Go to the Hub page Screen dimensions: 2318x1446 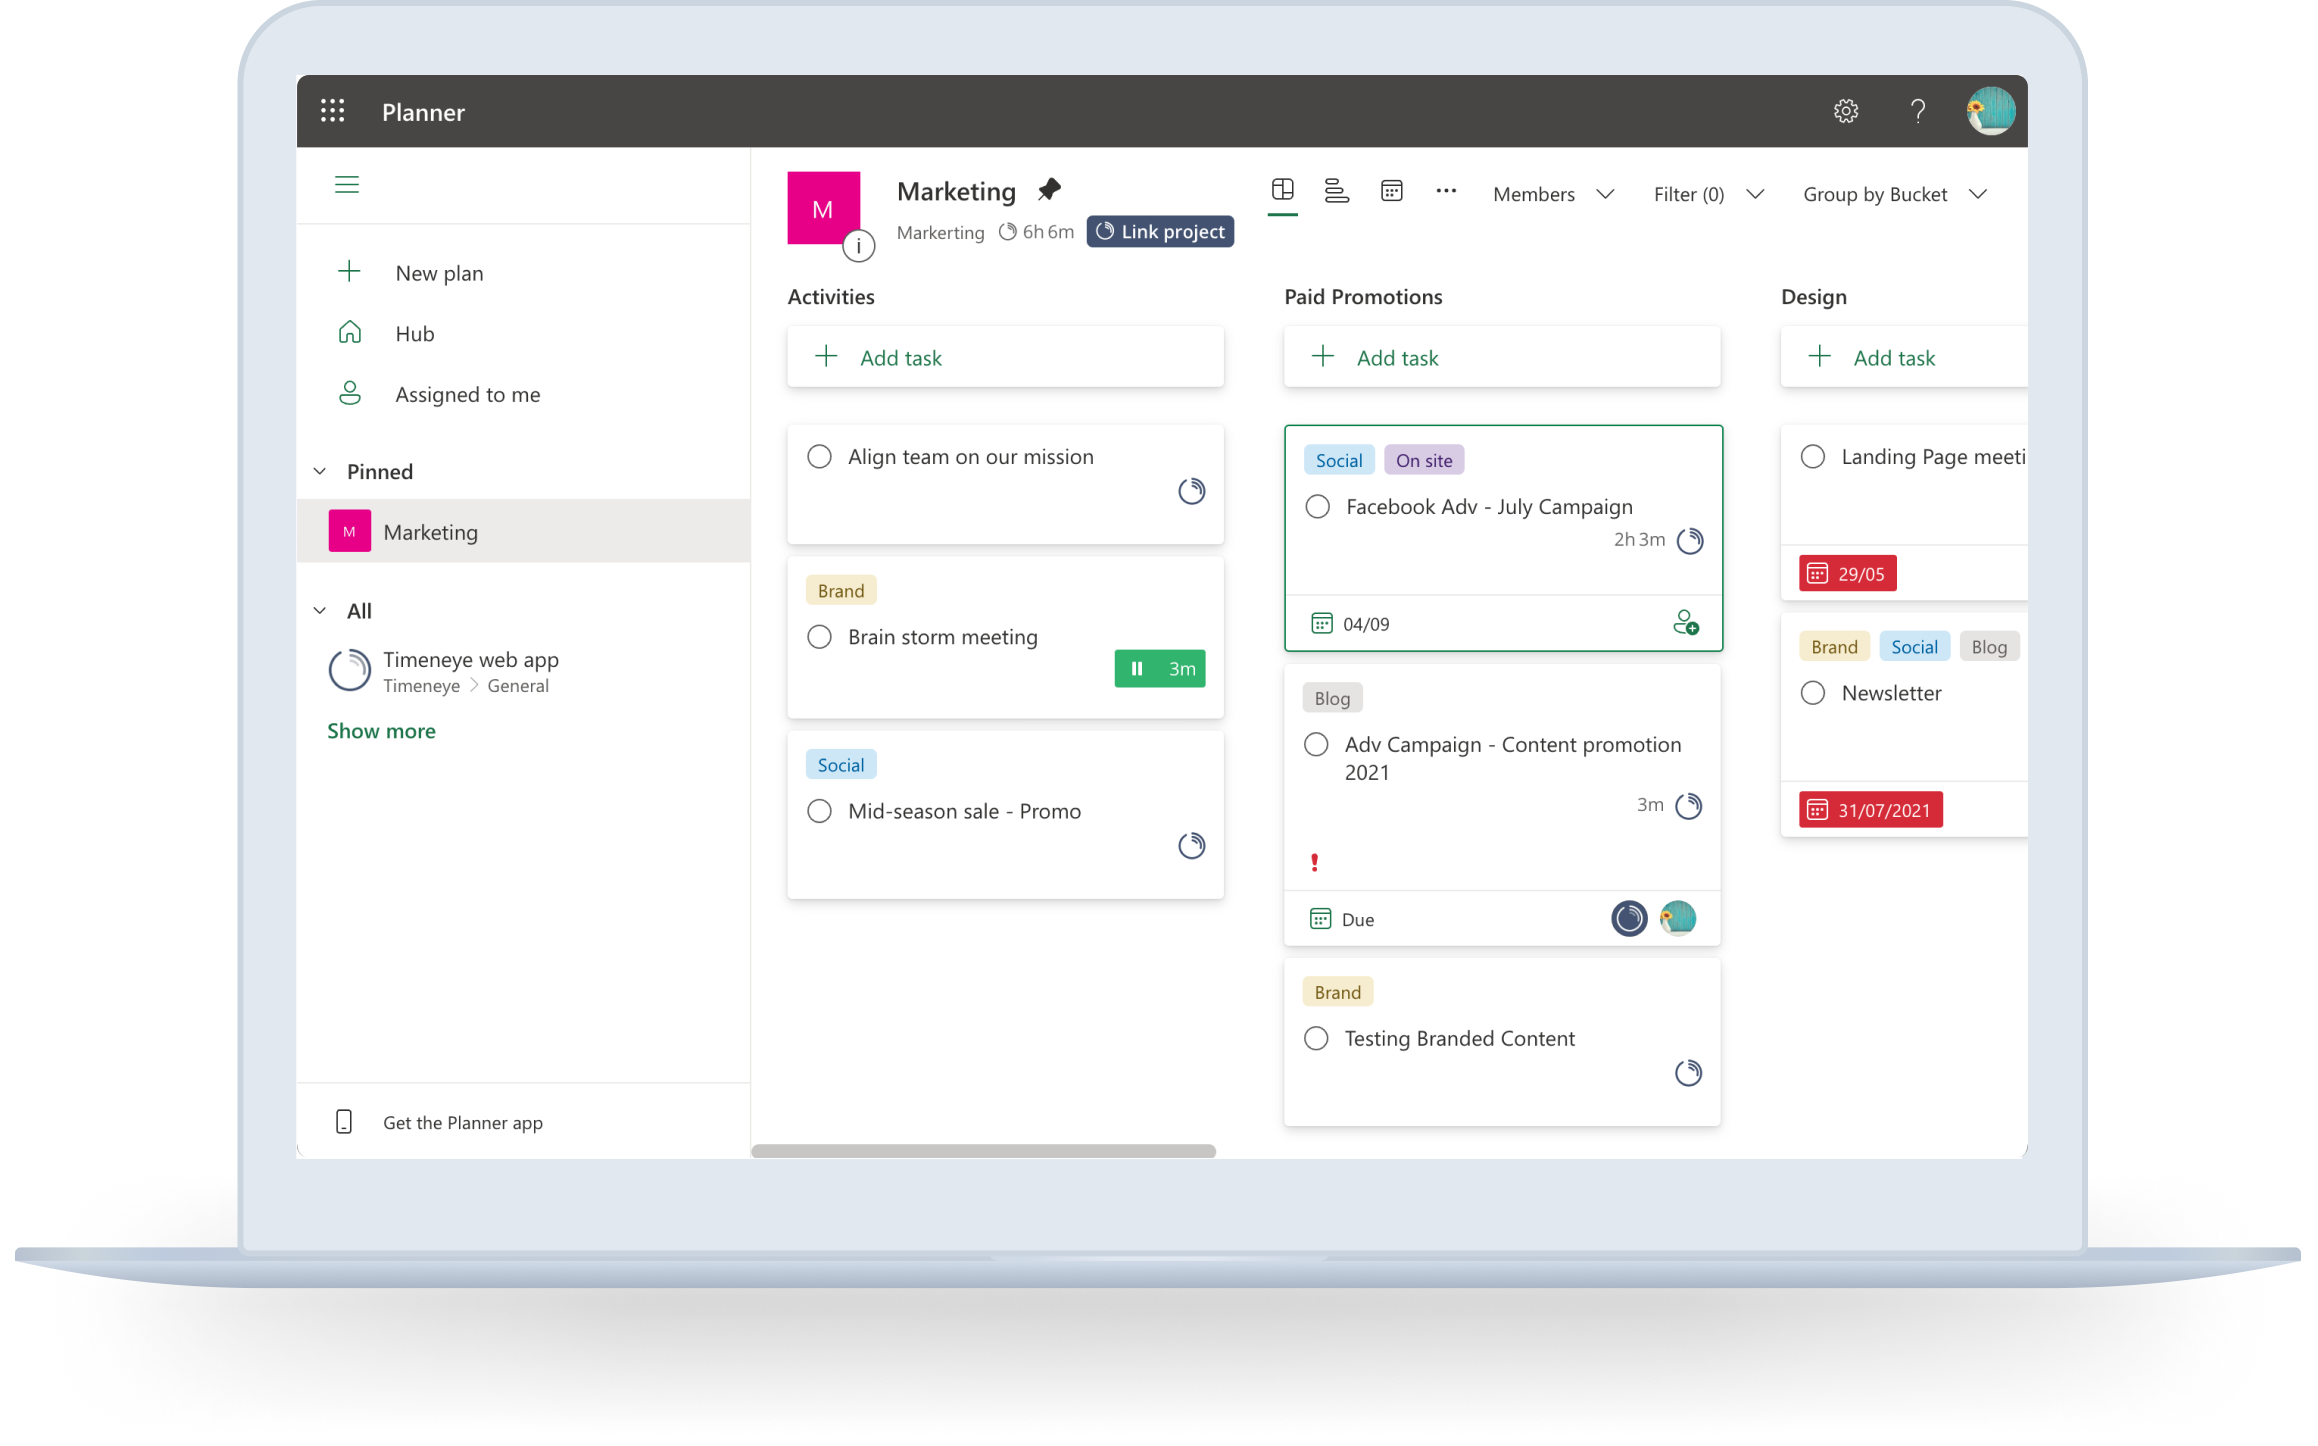tap(414, 332)
